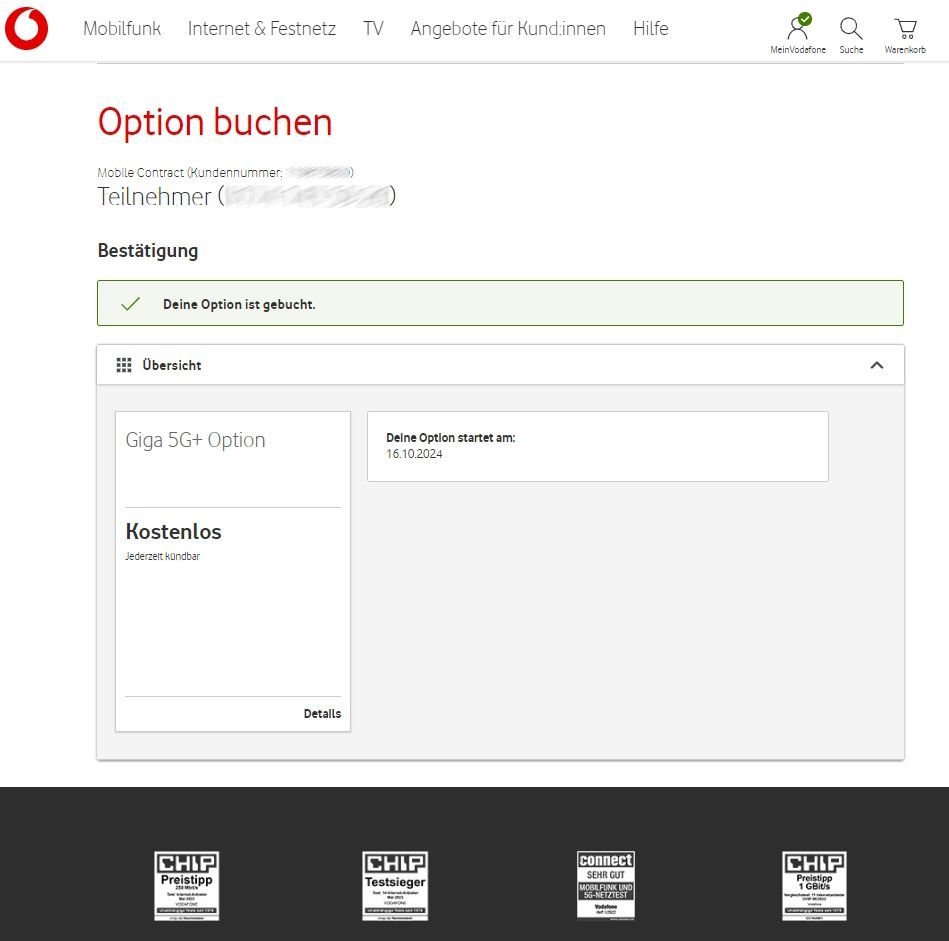This screenshot has height=941, width=949.
Task: Click the CHIP Preistipp 250 Mbit/s badge
Action: pyautogui.click(x=186, y=886)
